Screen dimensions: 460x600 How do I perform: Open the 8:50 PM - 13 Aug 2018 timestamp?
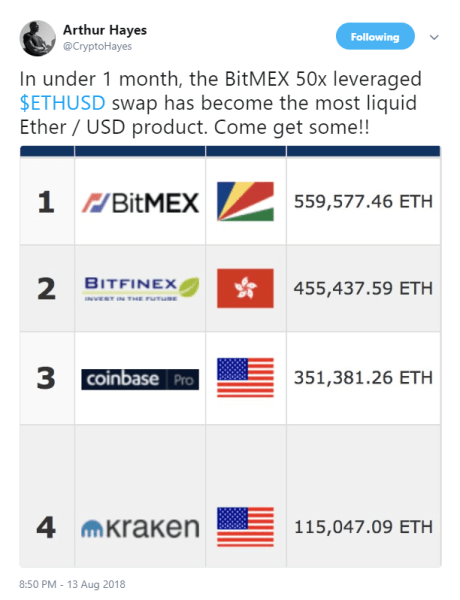click(72, 584)
